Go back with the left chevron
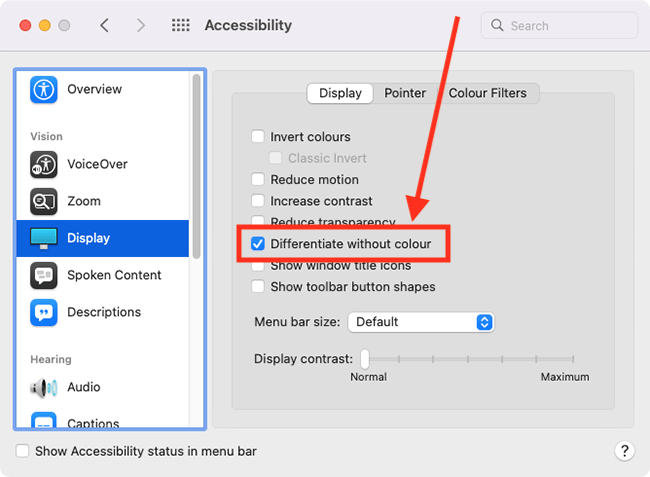Image resolution: width=650 pixels, height=477 pixels. pos(104,25)
